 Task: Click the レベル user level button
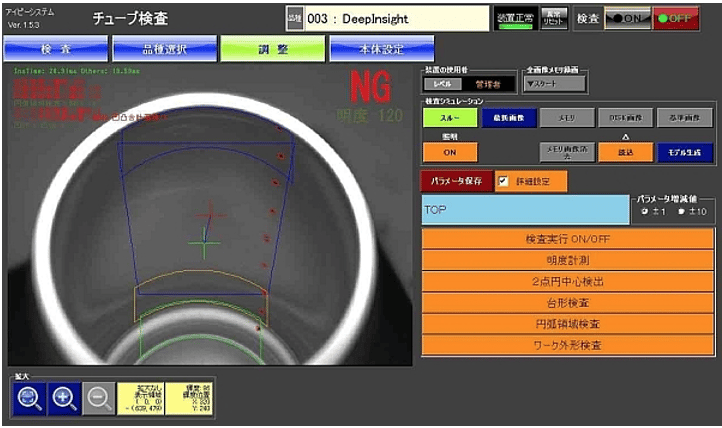pos(443,84)
